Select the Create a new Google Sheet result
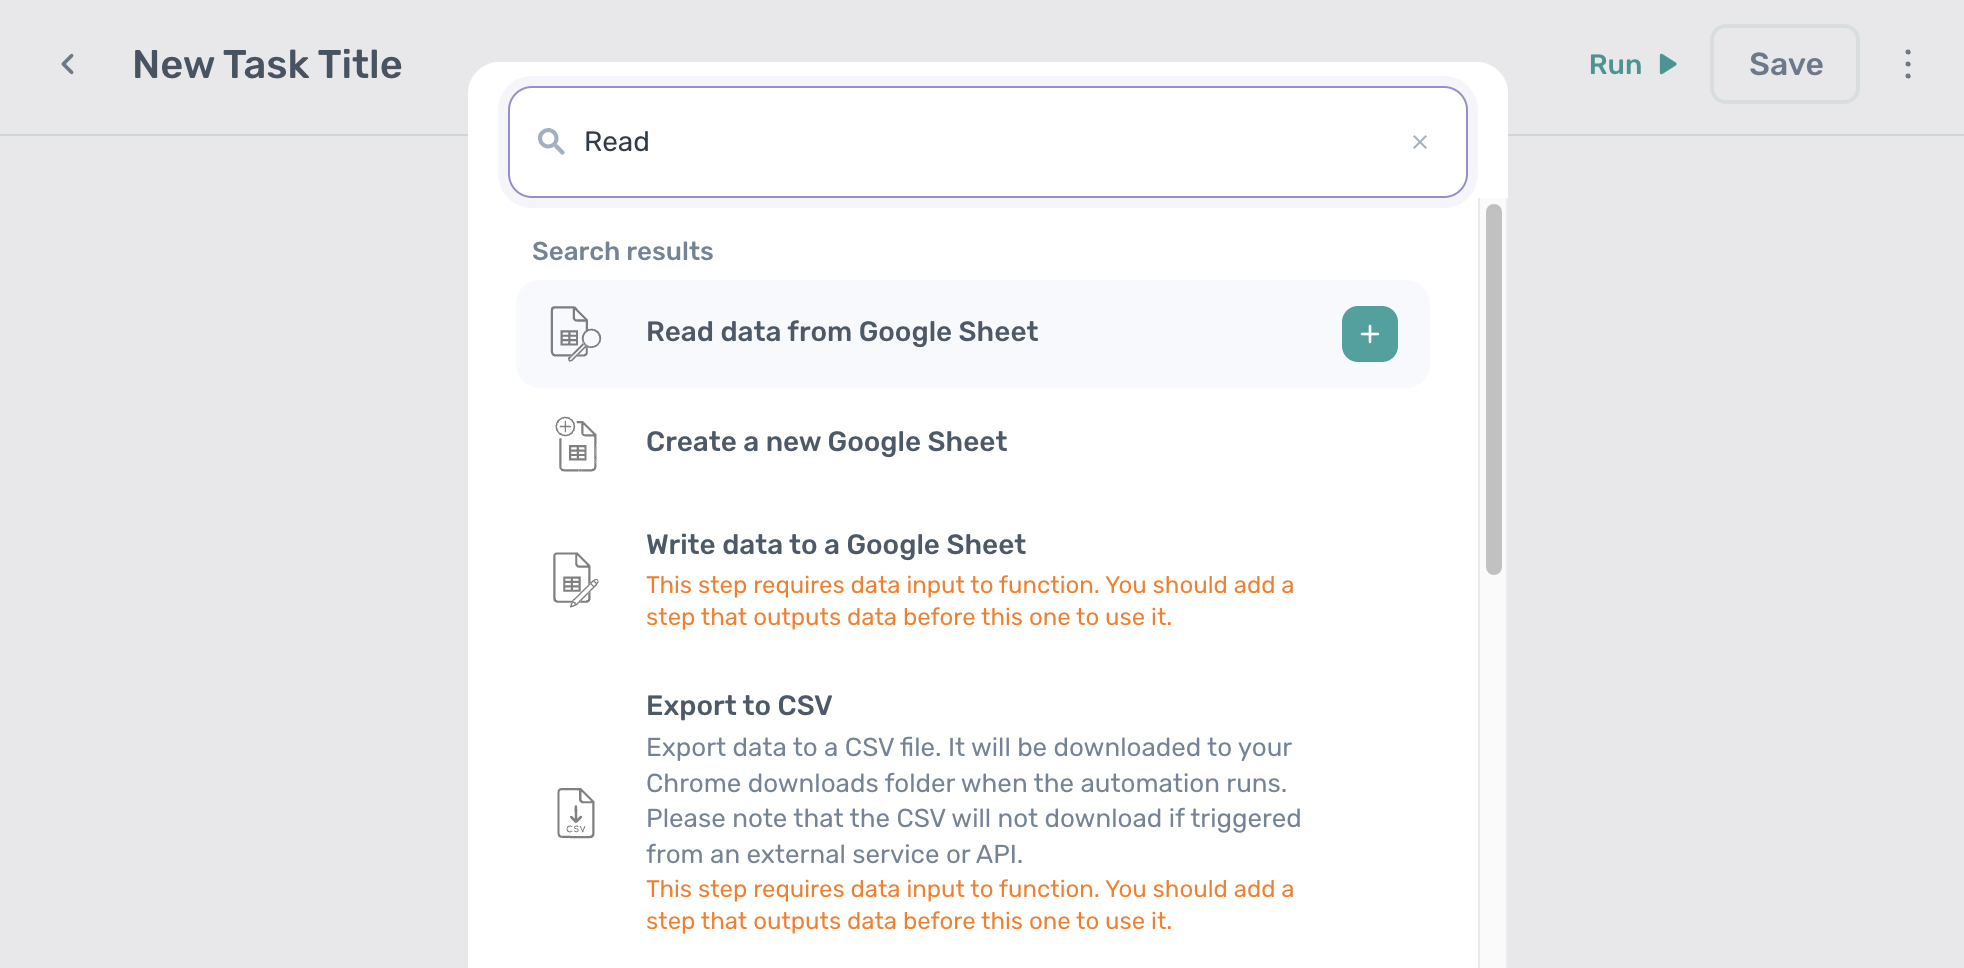 pos(826,441)
